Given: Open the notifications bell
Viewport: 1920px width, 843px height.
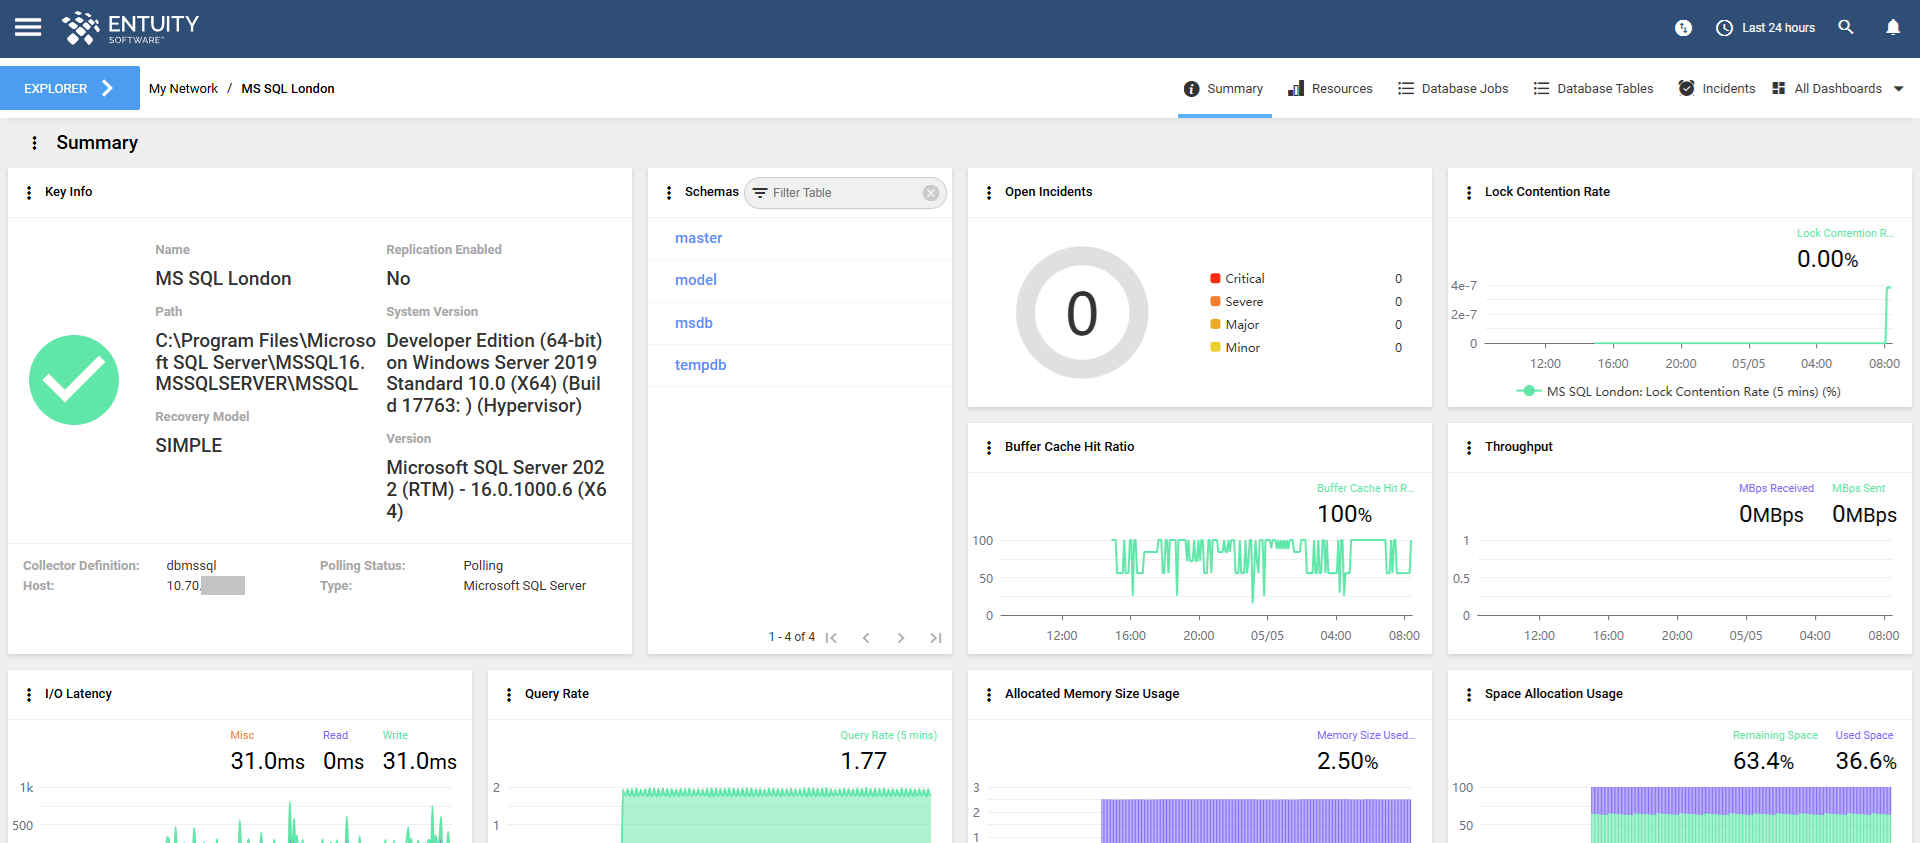Looking at the screenshot, I should 1893,27.
